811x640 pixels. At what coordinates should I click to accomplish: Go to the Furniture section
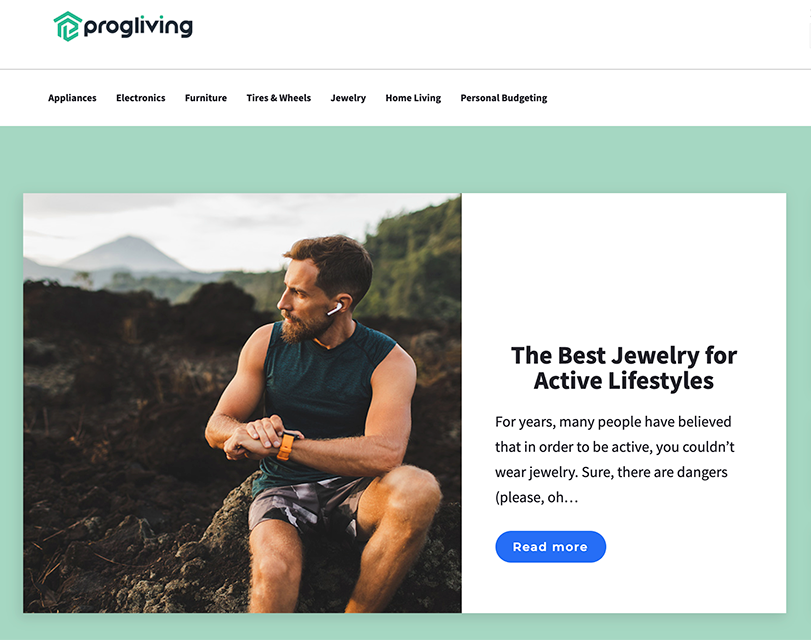tap(206, 98)
